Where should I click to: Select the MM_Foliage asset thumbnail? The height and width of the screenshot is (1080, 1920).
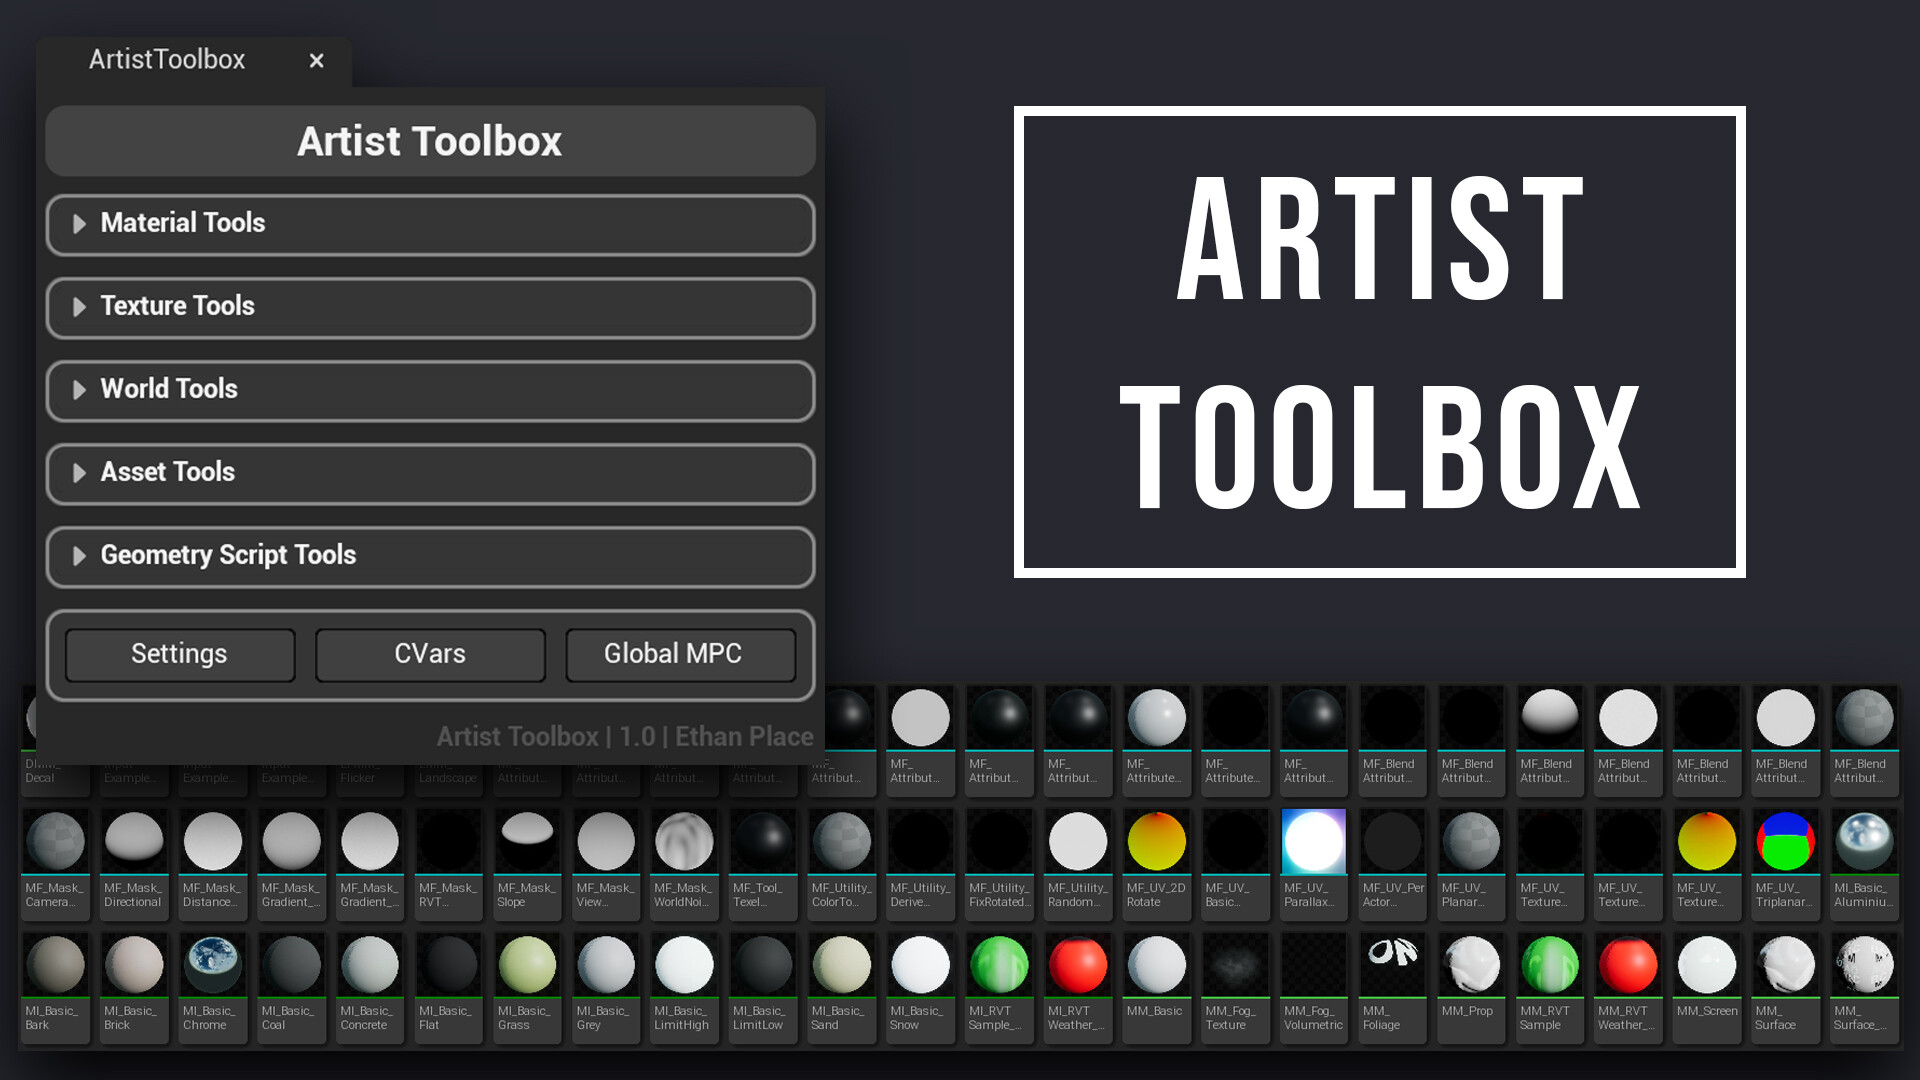[1392, 965]
